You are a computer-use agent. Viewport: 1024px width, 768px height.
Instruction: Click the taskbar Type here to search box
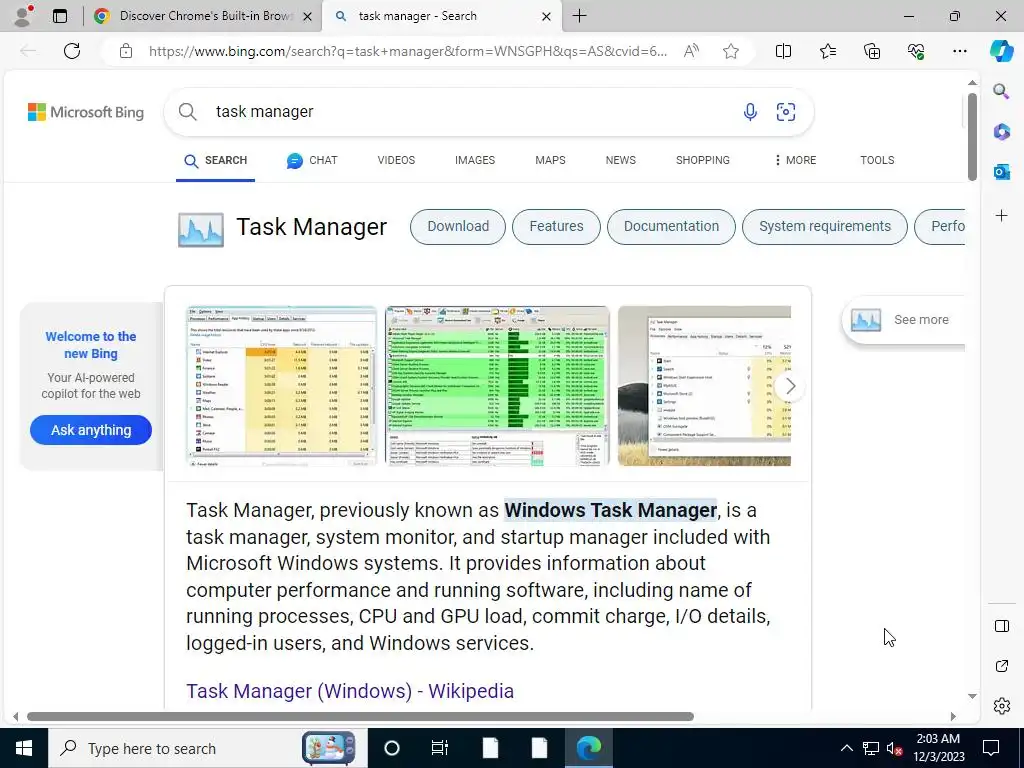coord(208,748)
